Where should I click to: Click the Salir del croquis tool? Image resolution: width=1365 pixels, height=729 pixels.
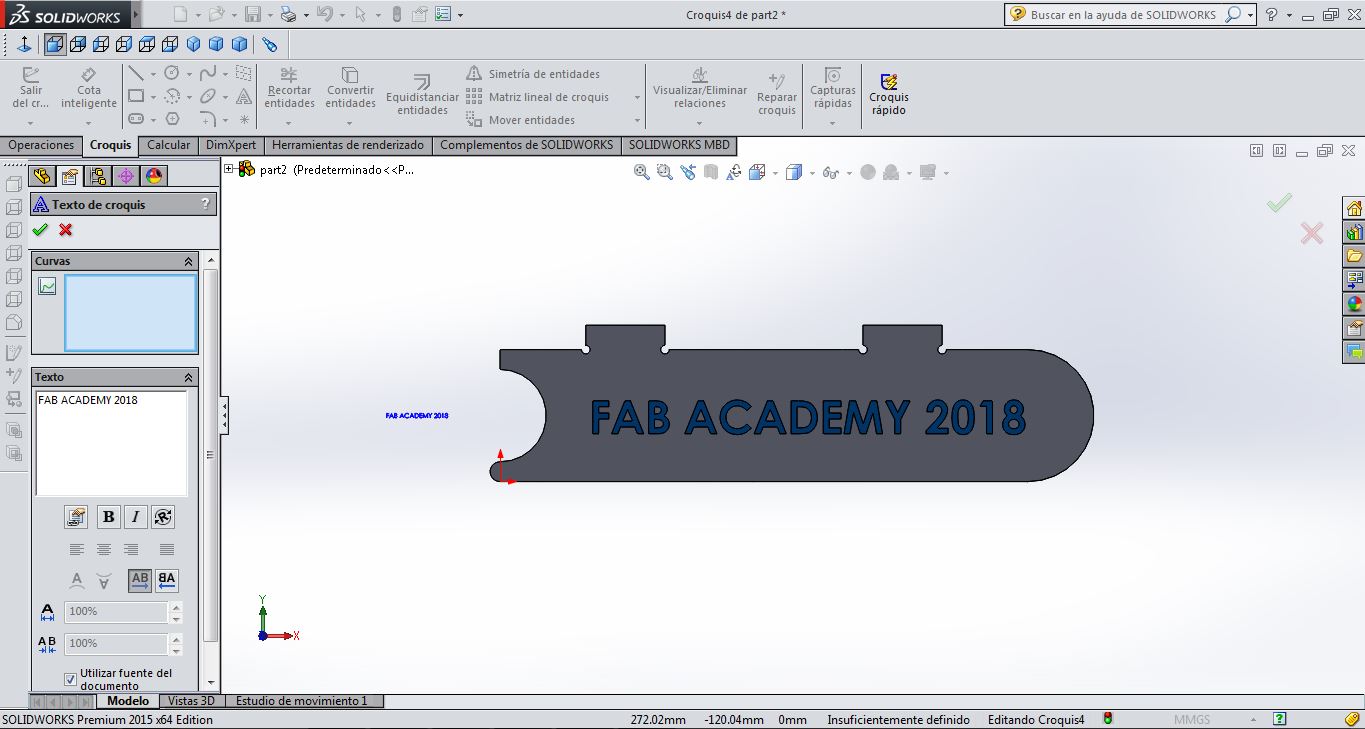pos(30,88)
